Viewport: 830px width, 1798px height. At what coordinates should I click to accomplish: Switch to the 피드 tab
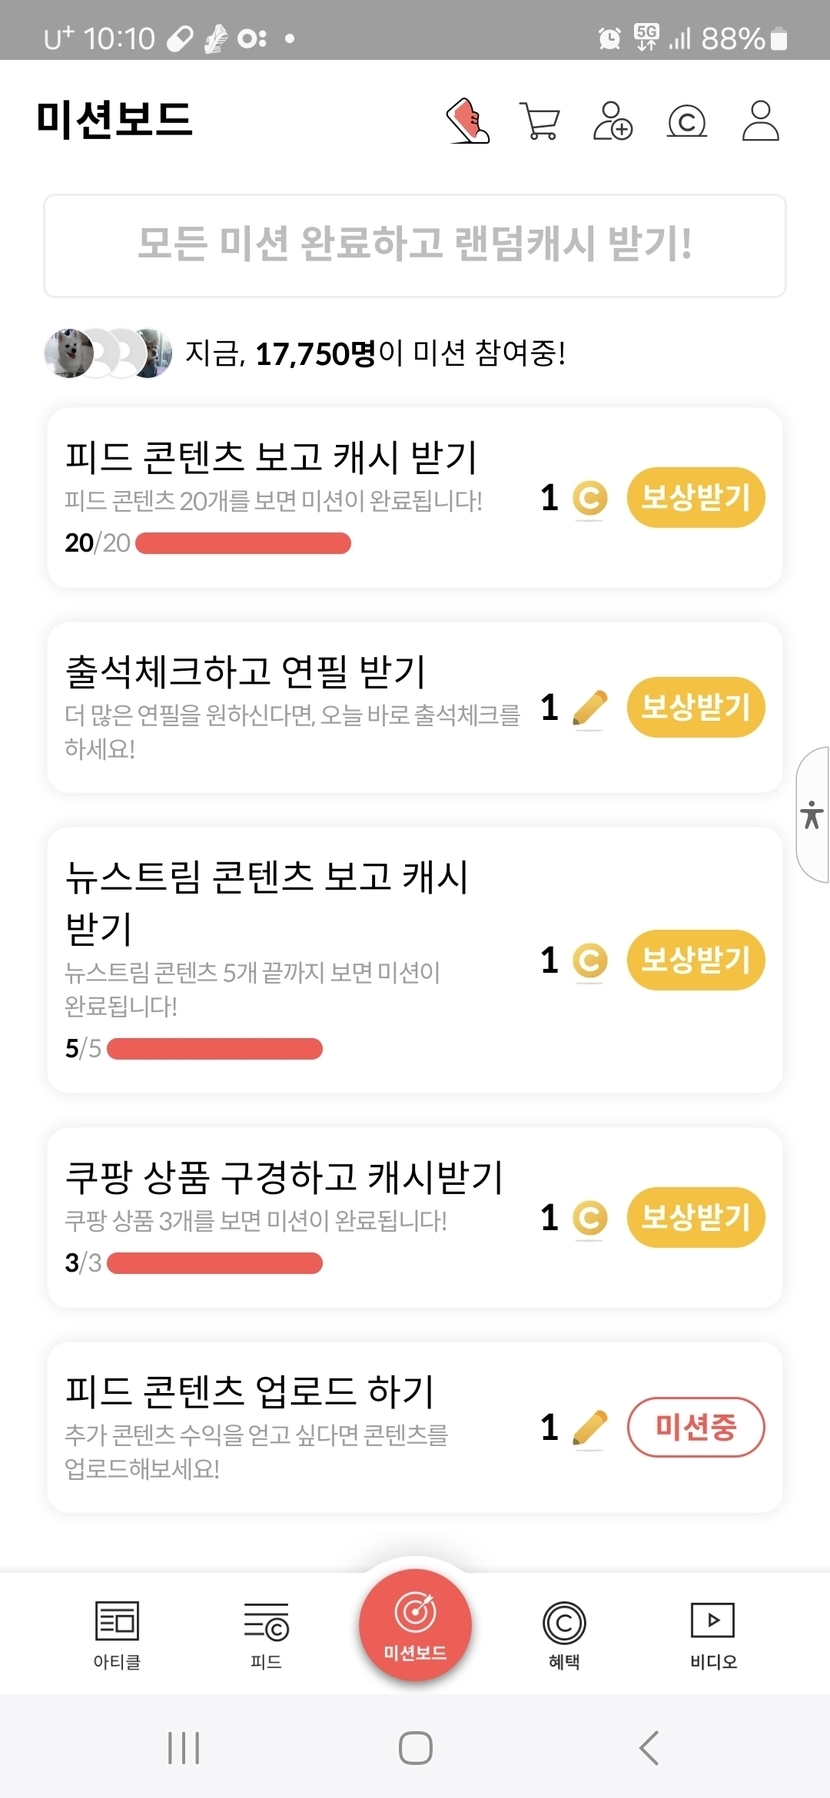click(x=266, y=1634)
